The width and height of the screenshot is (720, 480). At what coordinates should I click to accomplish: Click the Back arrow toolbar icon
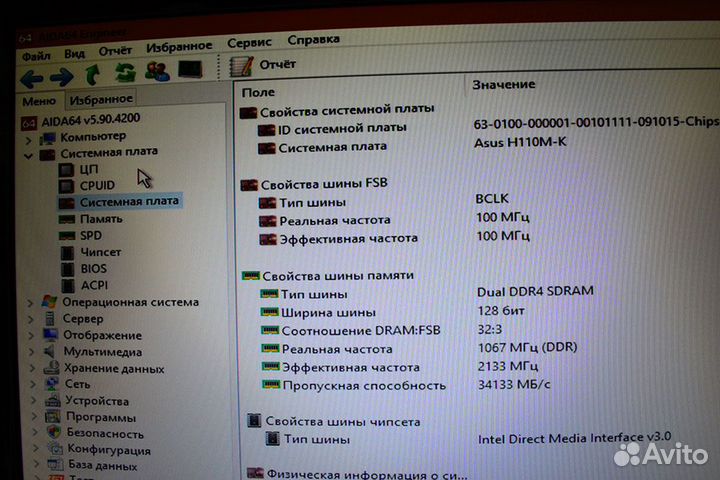[x=32, y=79]
